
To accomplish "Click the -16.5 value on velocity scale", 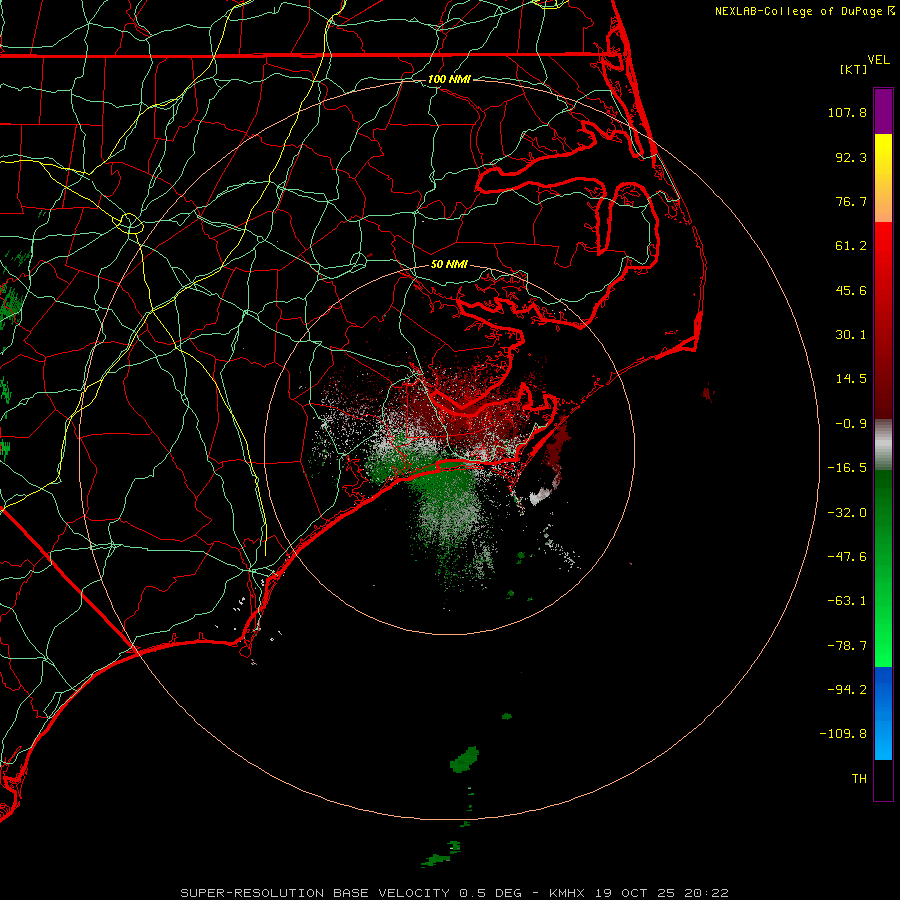I will click(x=847, y=468).
